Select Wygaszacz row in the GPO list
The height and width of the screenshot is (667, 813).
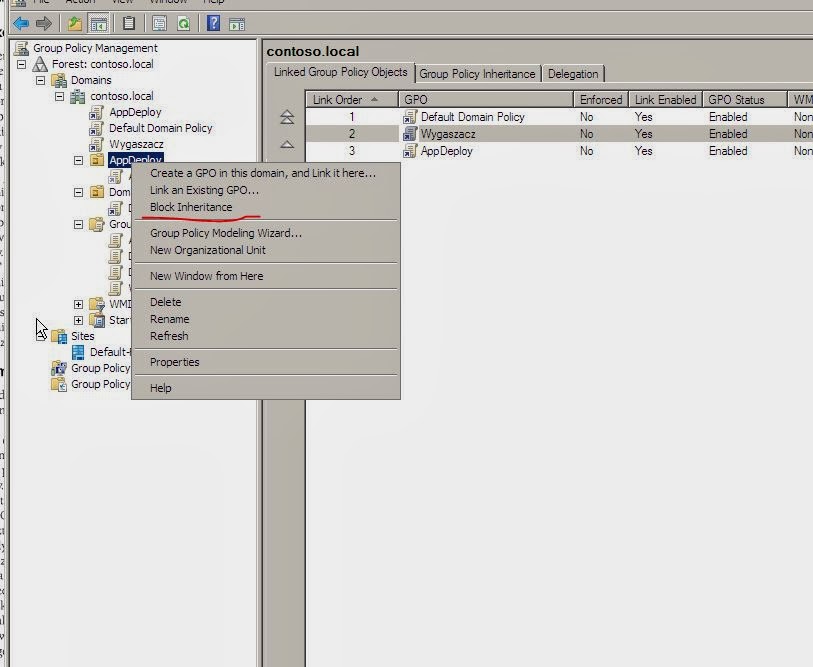coord(559,134)
